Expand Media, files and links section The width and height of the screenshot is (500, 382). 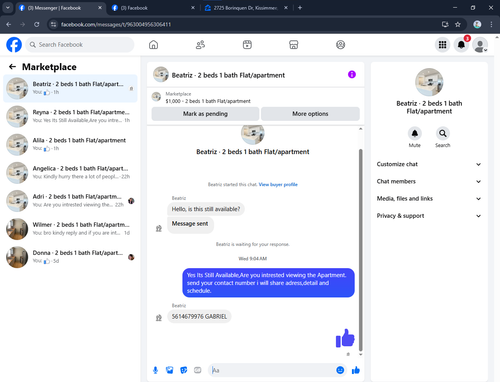(x=429, y=199)
